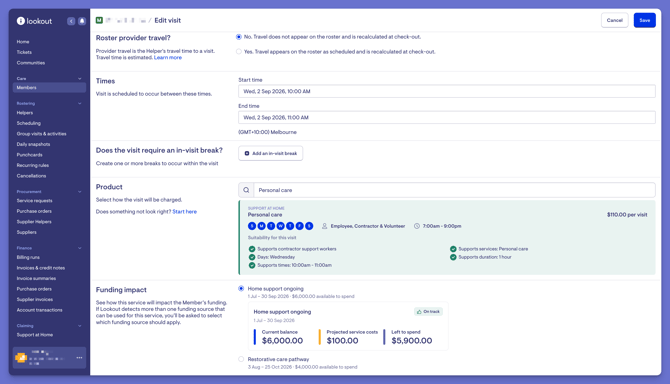The width and height of the screenshot is (670, 384).
Task: Click the Saturday day badge on Personal care
Action: (x=309, y=226)
